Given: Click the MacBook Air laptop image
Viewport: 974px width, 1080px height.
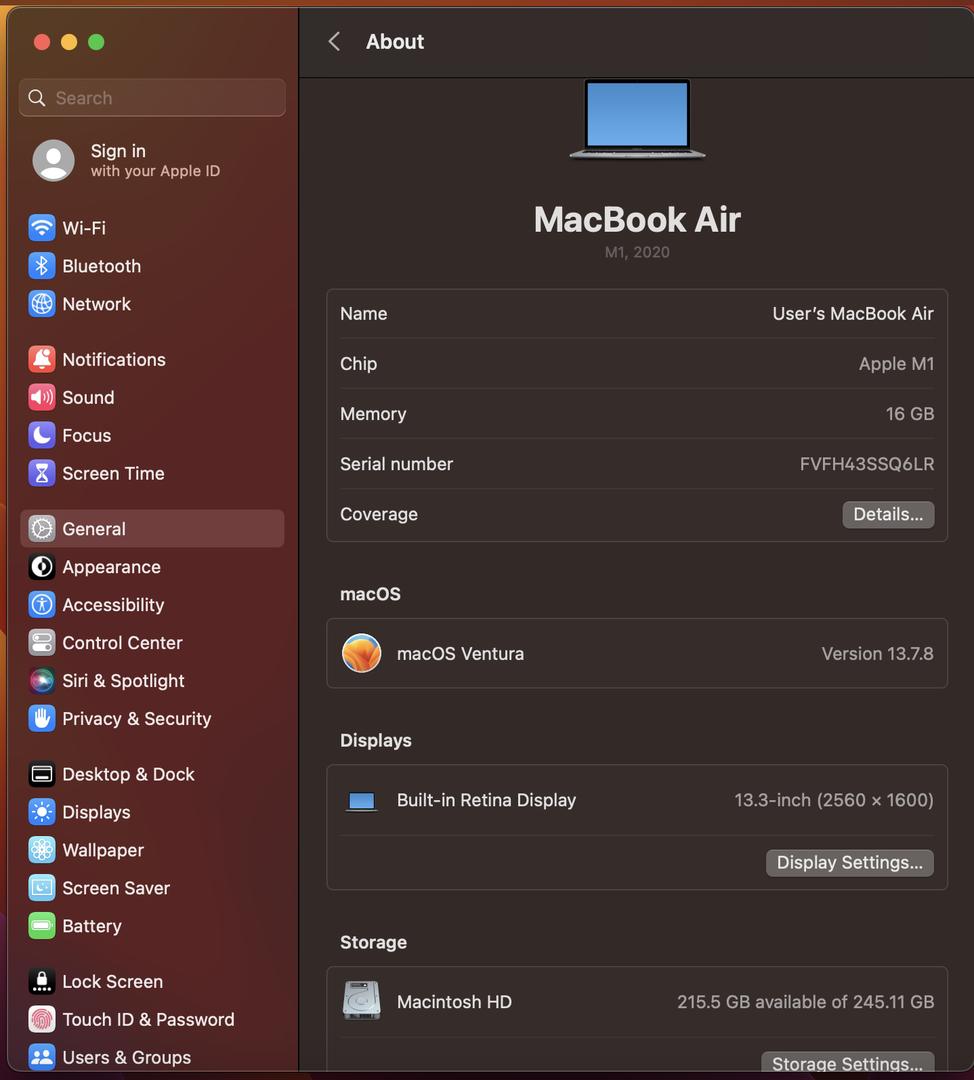Looking at the screenshot, I should pos(637,119).
